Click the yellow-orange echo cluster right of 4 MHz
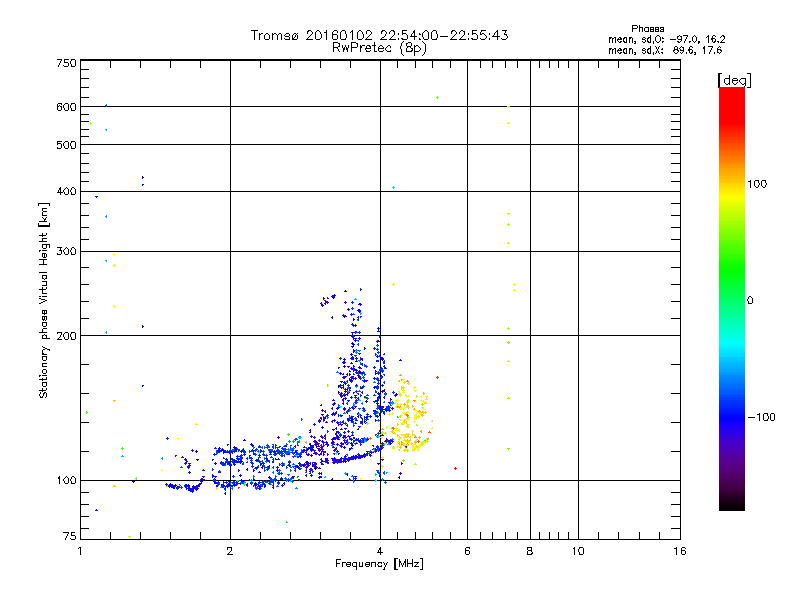800x600 pixels. point(411,413)
